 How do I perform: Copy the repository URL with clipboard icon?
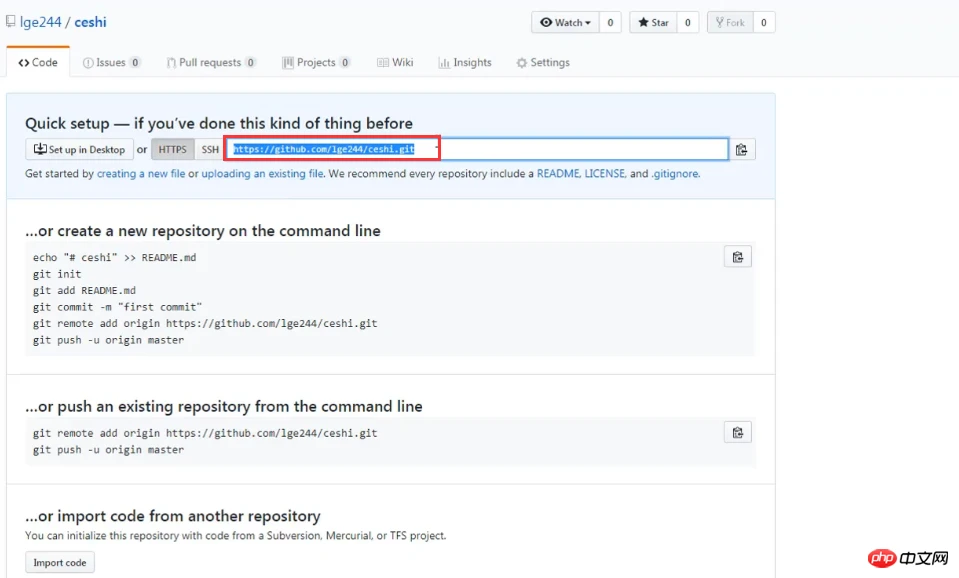click(741, 150)
